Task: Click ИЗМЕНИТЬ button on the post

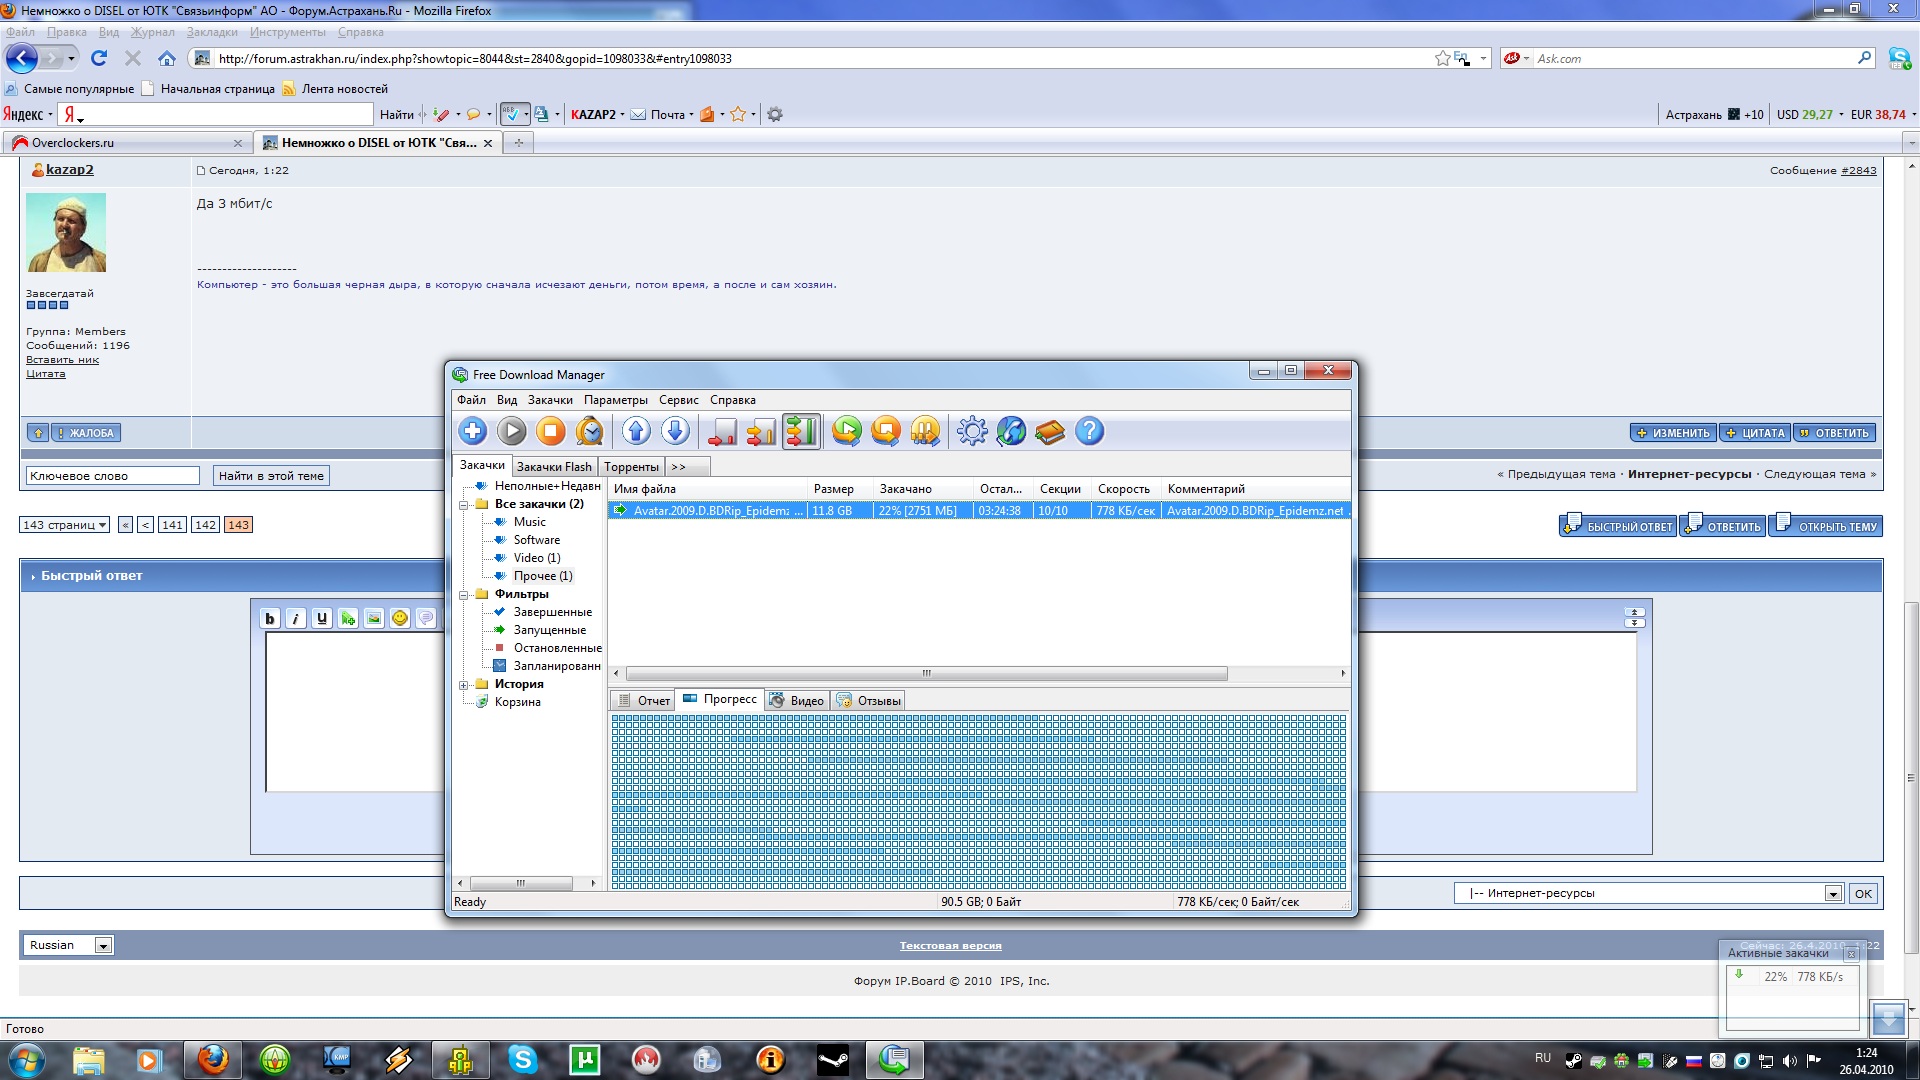Action: pos(1672,433)
